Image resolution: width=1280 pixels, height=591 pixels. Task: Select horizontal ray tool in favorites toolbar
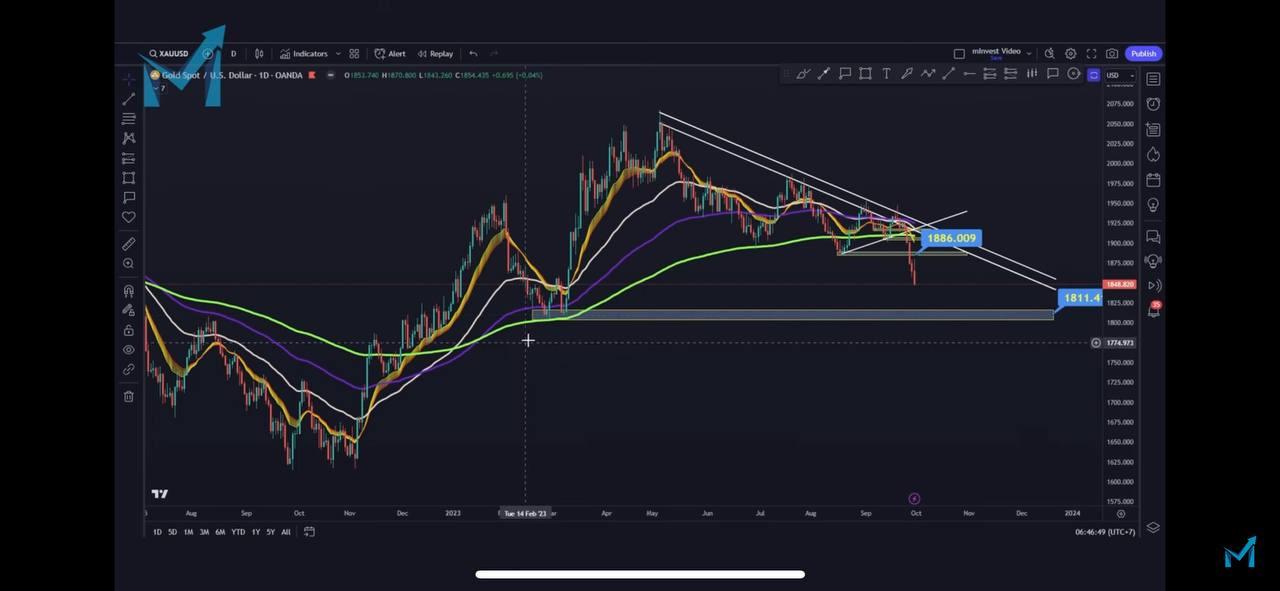(969, 74)
